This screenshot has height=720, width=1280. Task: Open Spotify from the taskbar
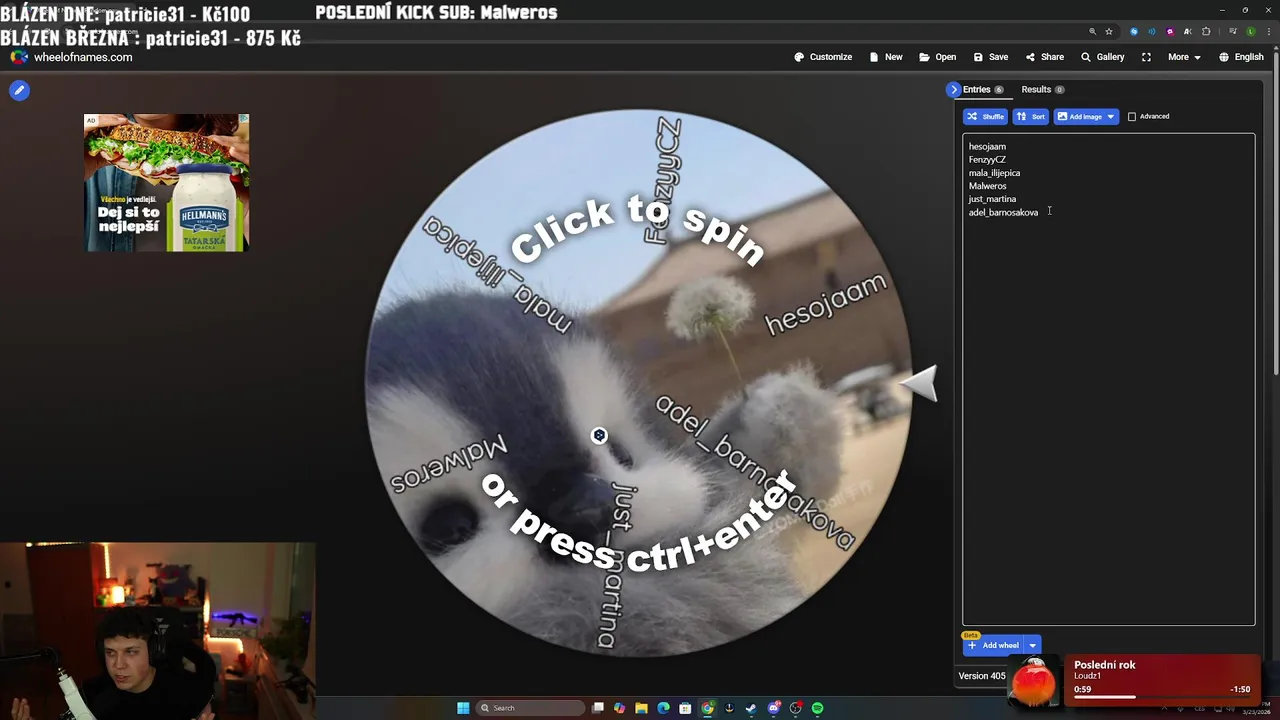point(817,708)
